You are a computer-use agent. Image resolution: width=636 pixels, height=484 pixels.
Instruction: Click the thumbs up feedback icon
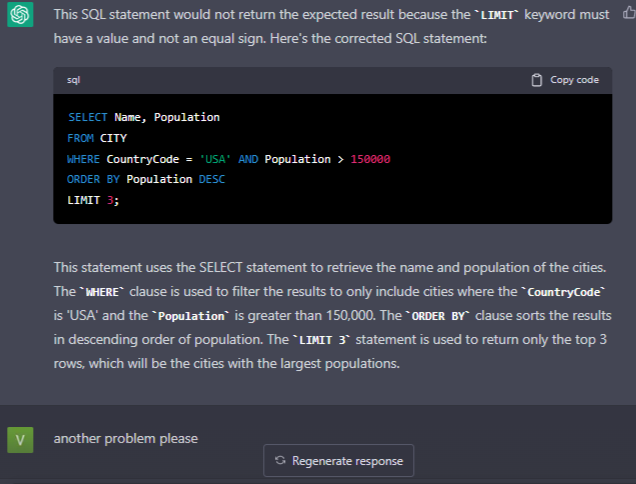629,13
